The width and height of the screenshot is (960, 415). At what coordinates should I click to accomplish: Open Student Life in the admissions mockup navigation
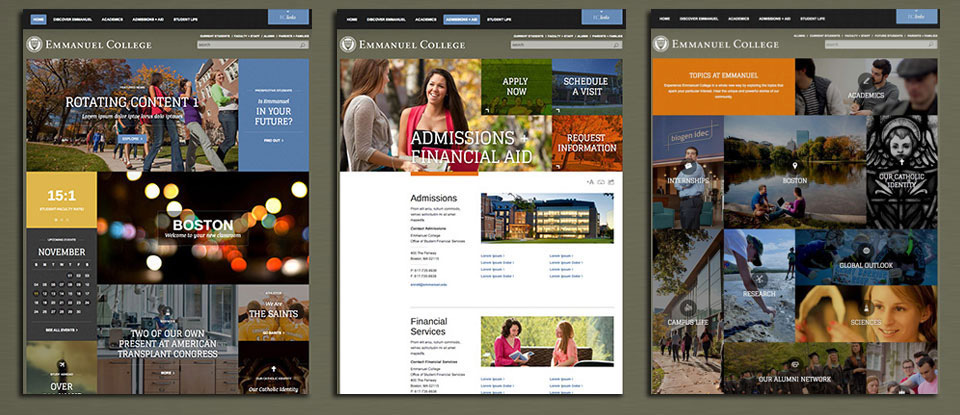click(499, 20)
